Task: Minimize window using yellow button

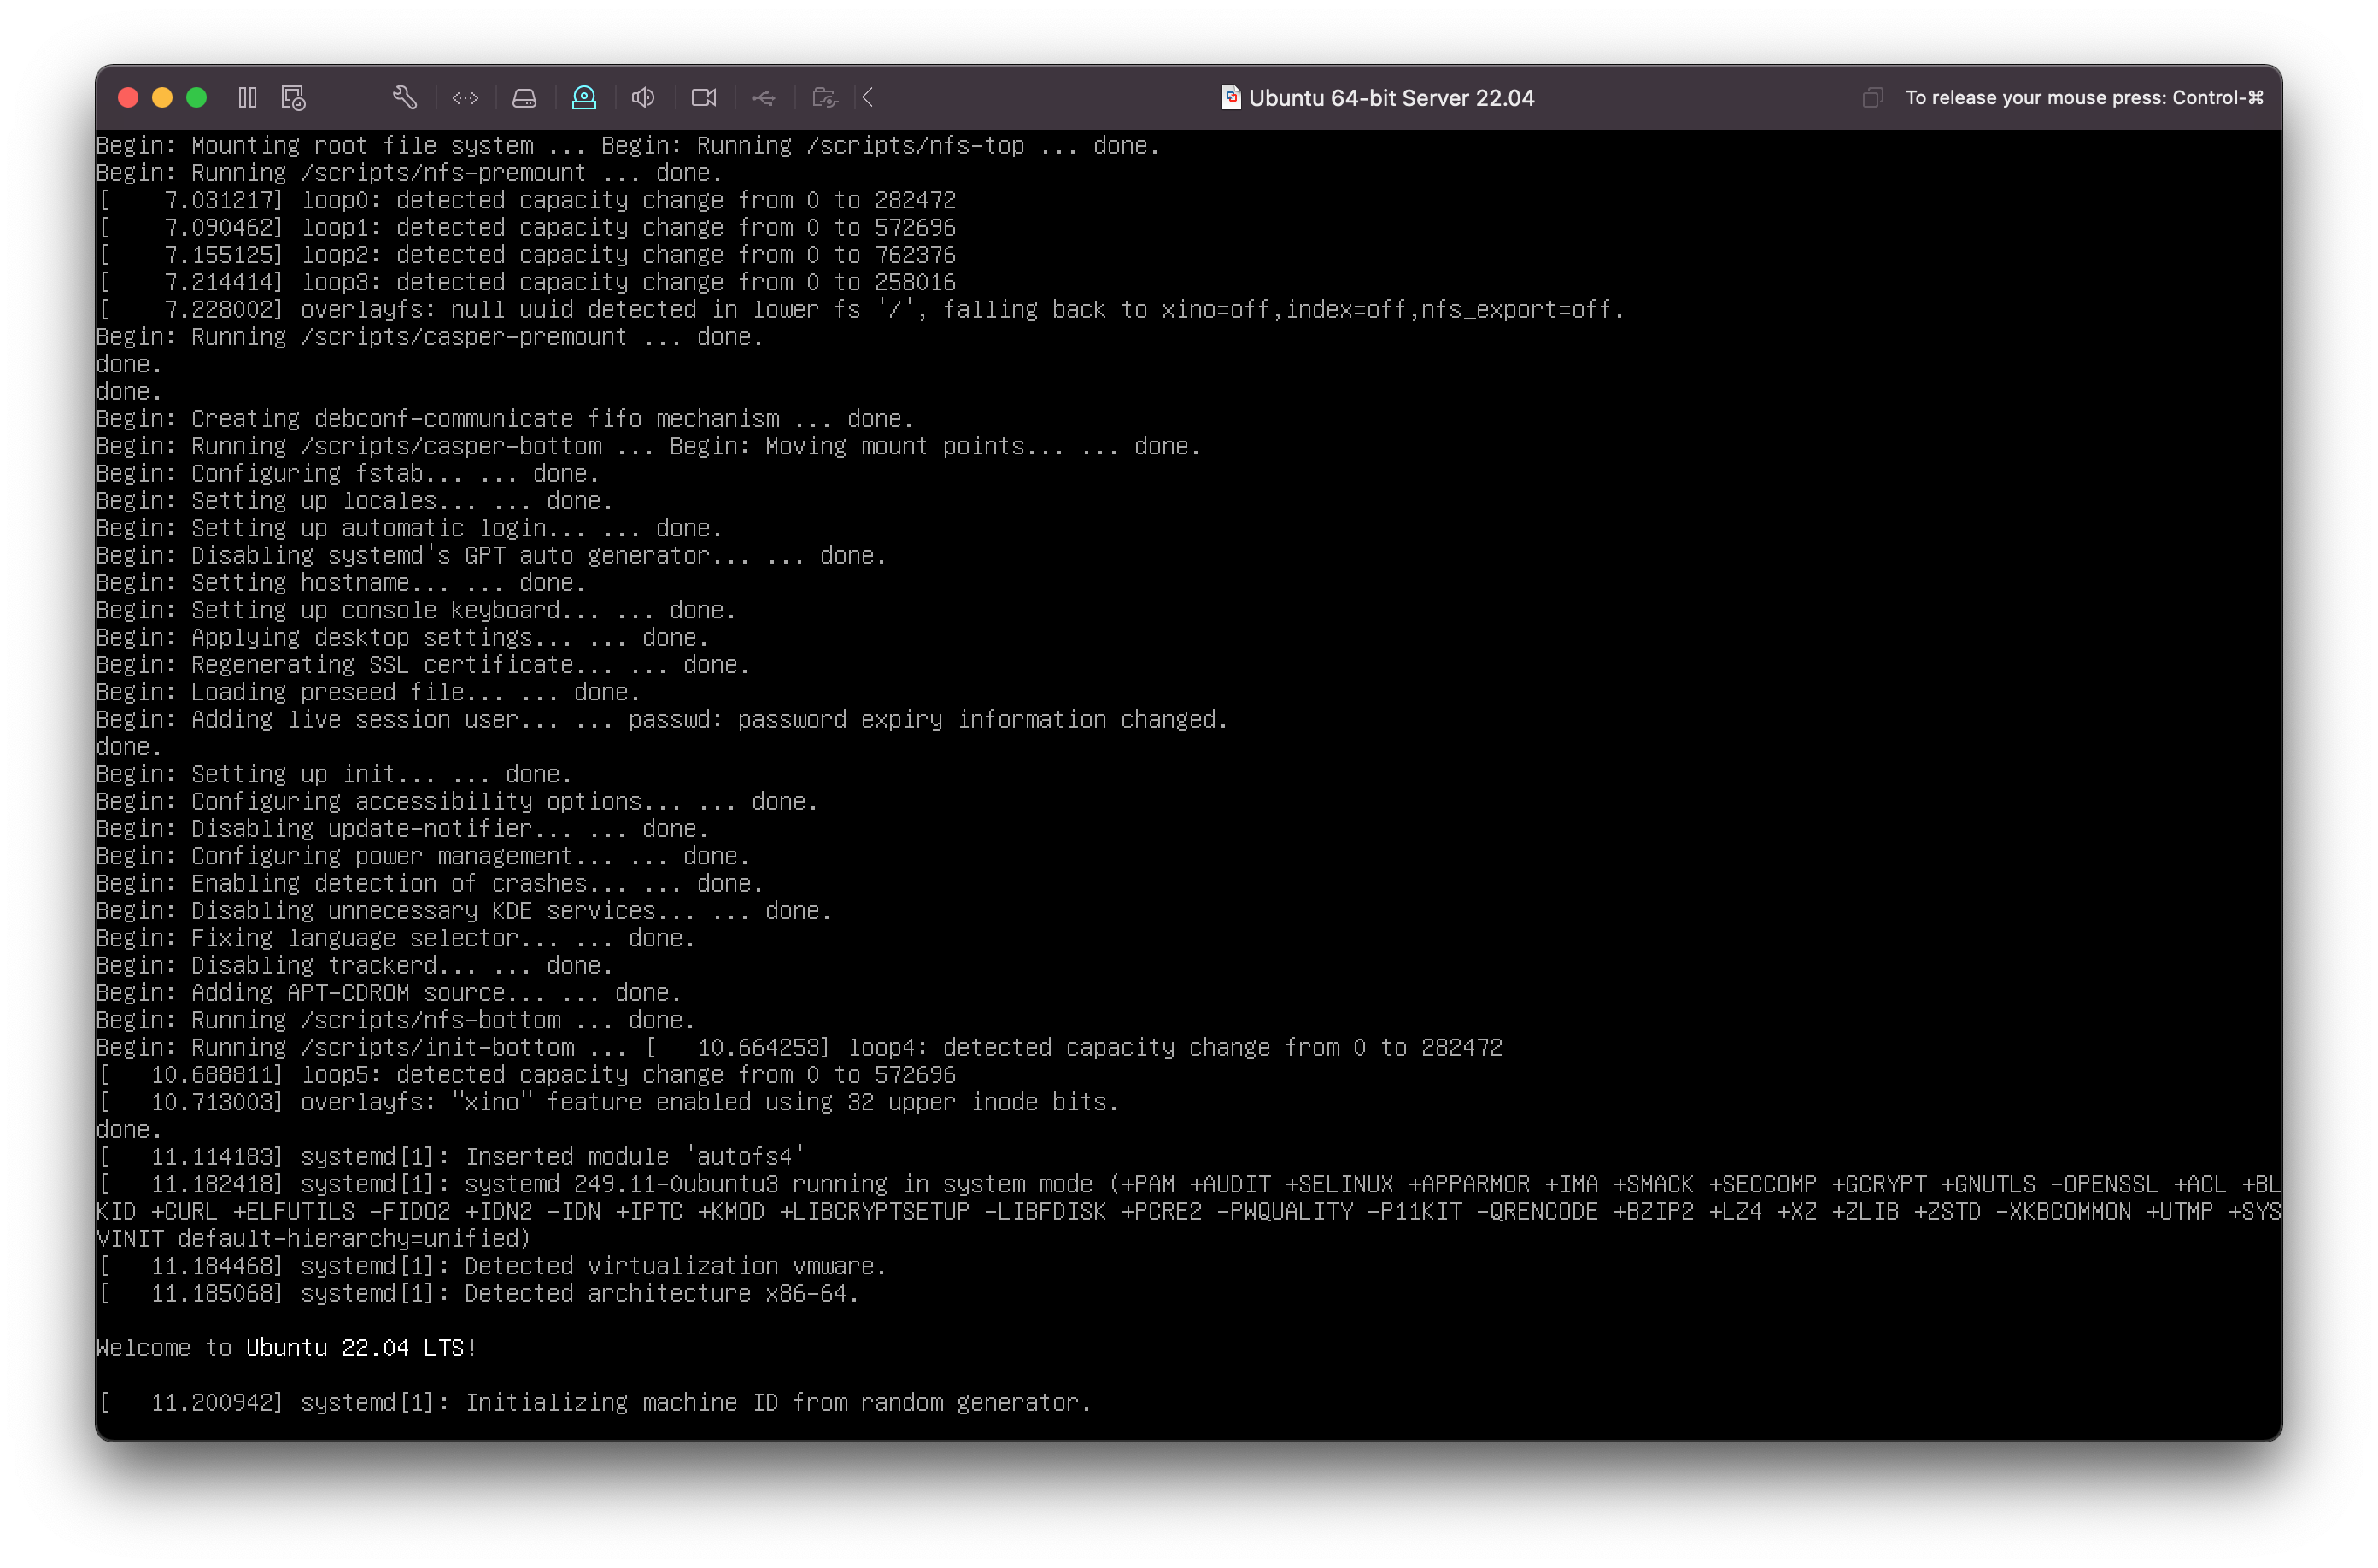Action: pyautogui.click(x=162, y=97)
